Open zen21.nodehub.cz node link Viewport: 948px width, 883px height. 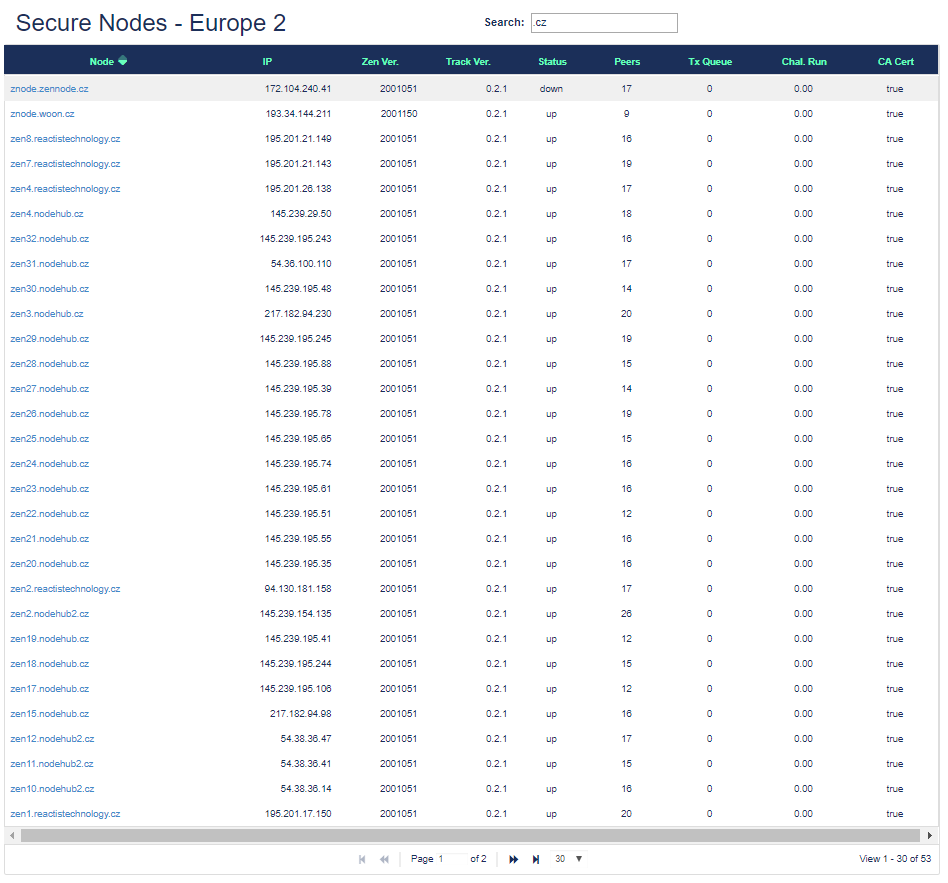(50, 539)
